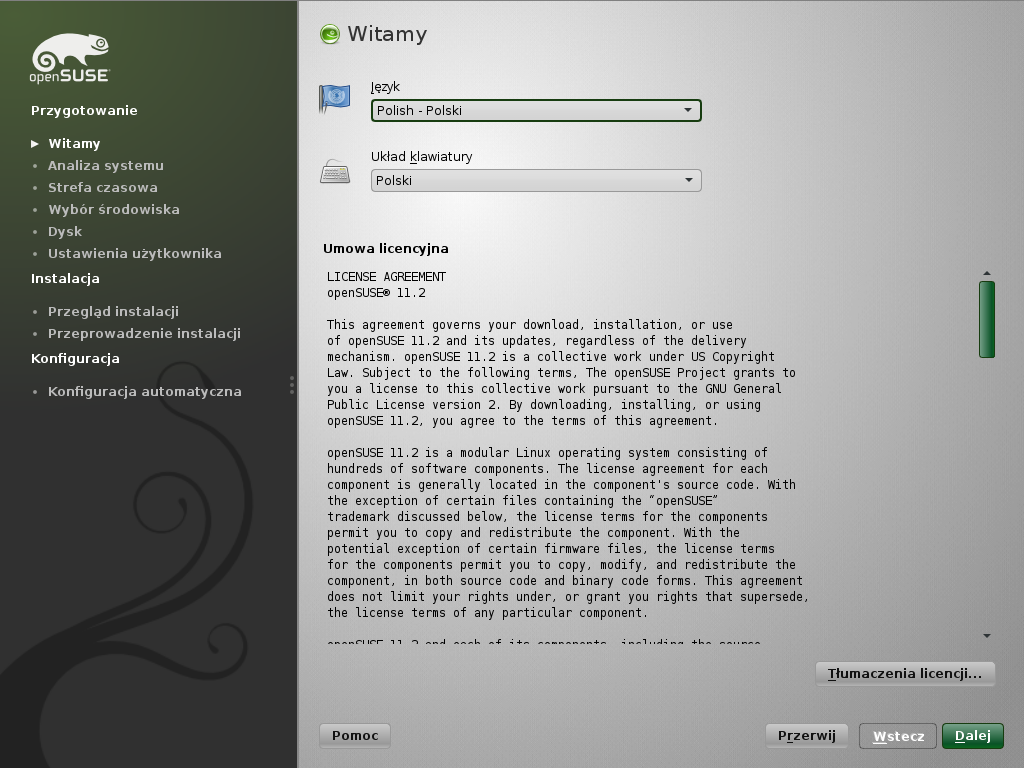Click the arrow marker next to Witamy step
The height and width of the screenshot is (768, 1024).
click(35, 144)
